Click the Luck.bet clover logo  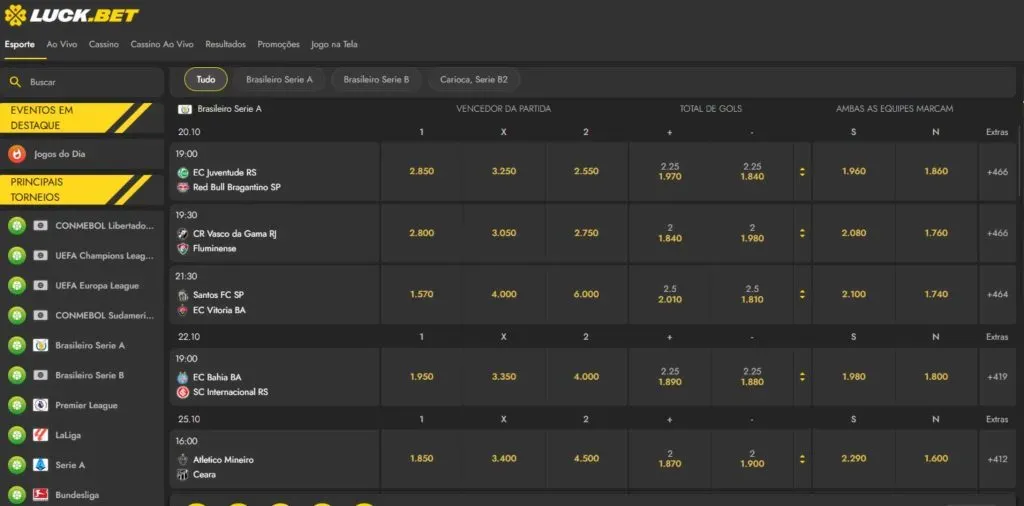tap(16, 16)
